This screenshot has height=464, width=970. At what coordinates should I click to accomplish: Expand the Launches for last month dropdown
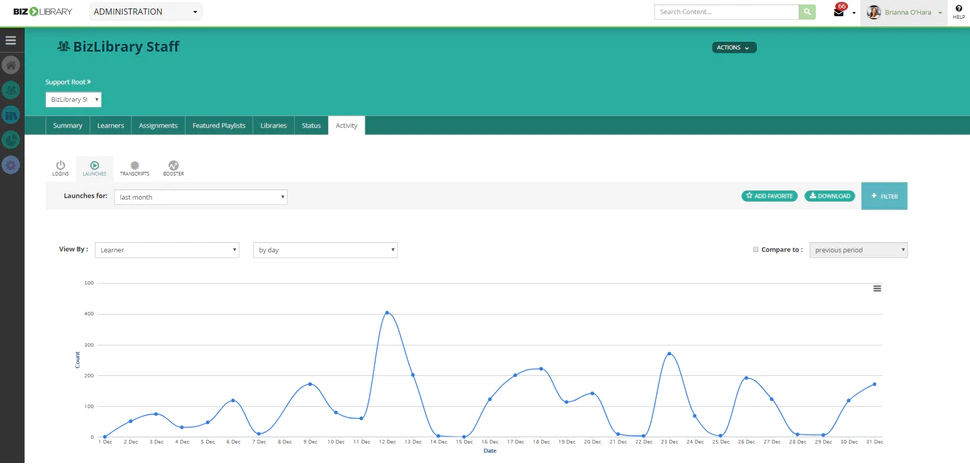pos(200,197)
